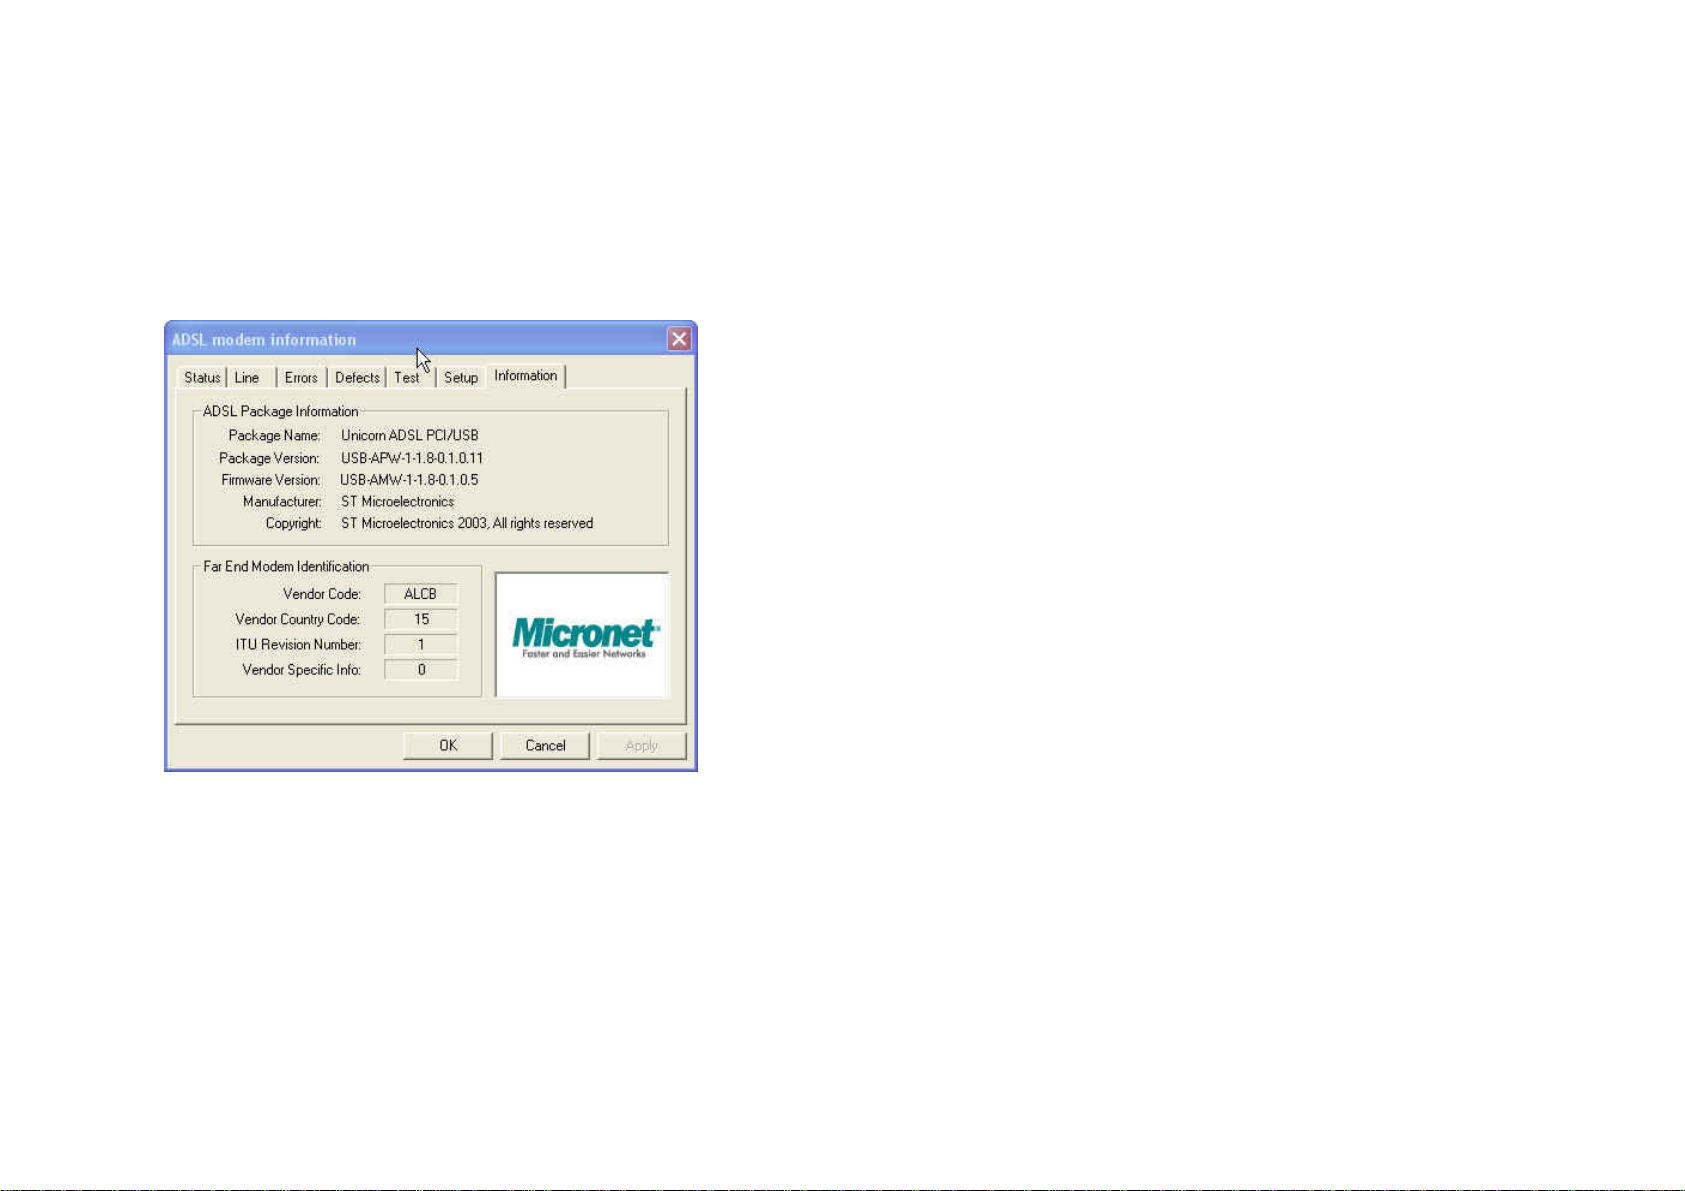Go to the Defects tab

[357, 378]
